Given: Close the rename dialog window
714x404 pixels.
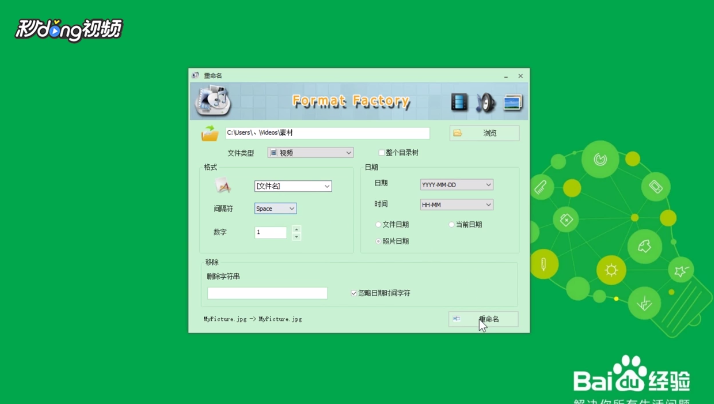Looking at the screenshot, I should point(520,76).
